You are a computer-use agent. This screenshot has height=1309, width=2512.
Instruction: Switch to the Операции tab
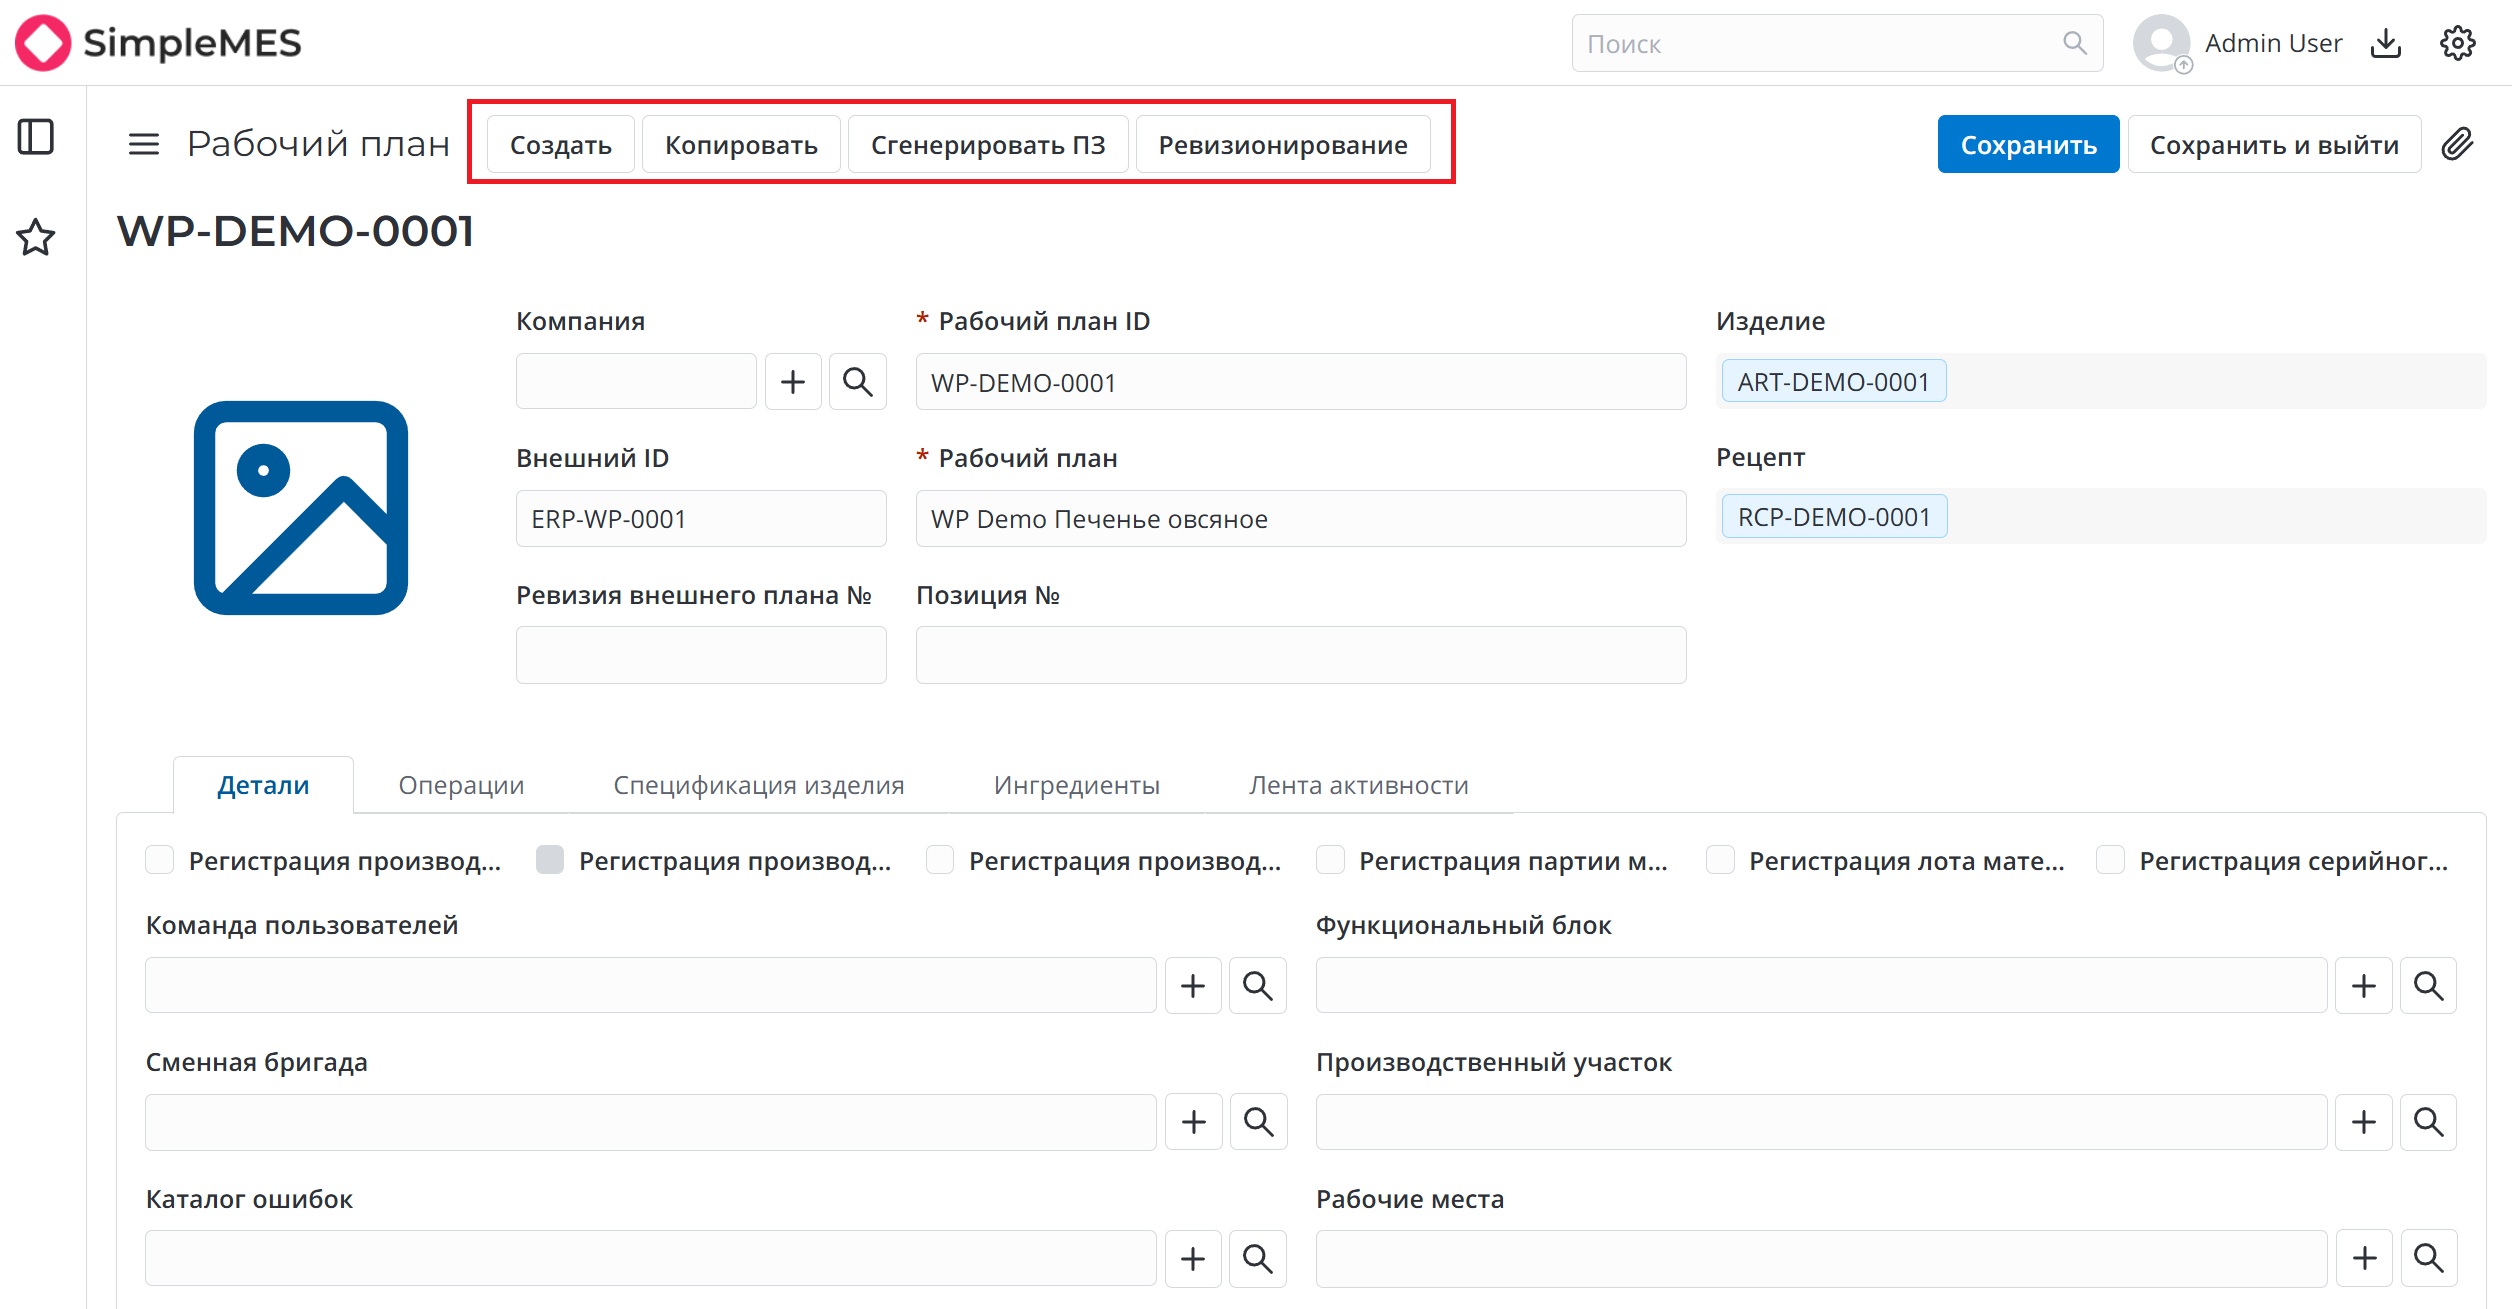click(x=461, y=785)
